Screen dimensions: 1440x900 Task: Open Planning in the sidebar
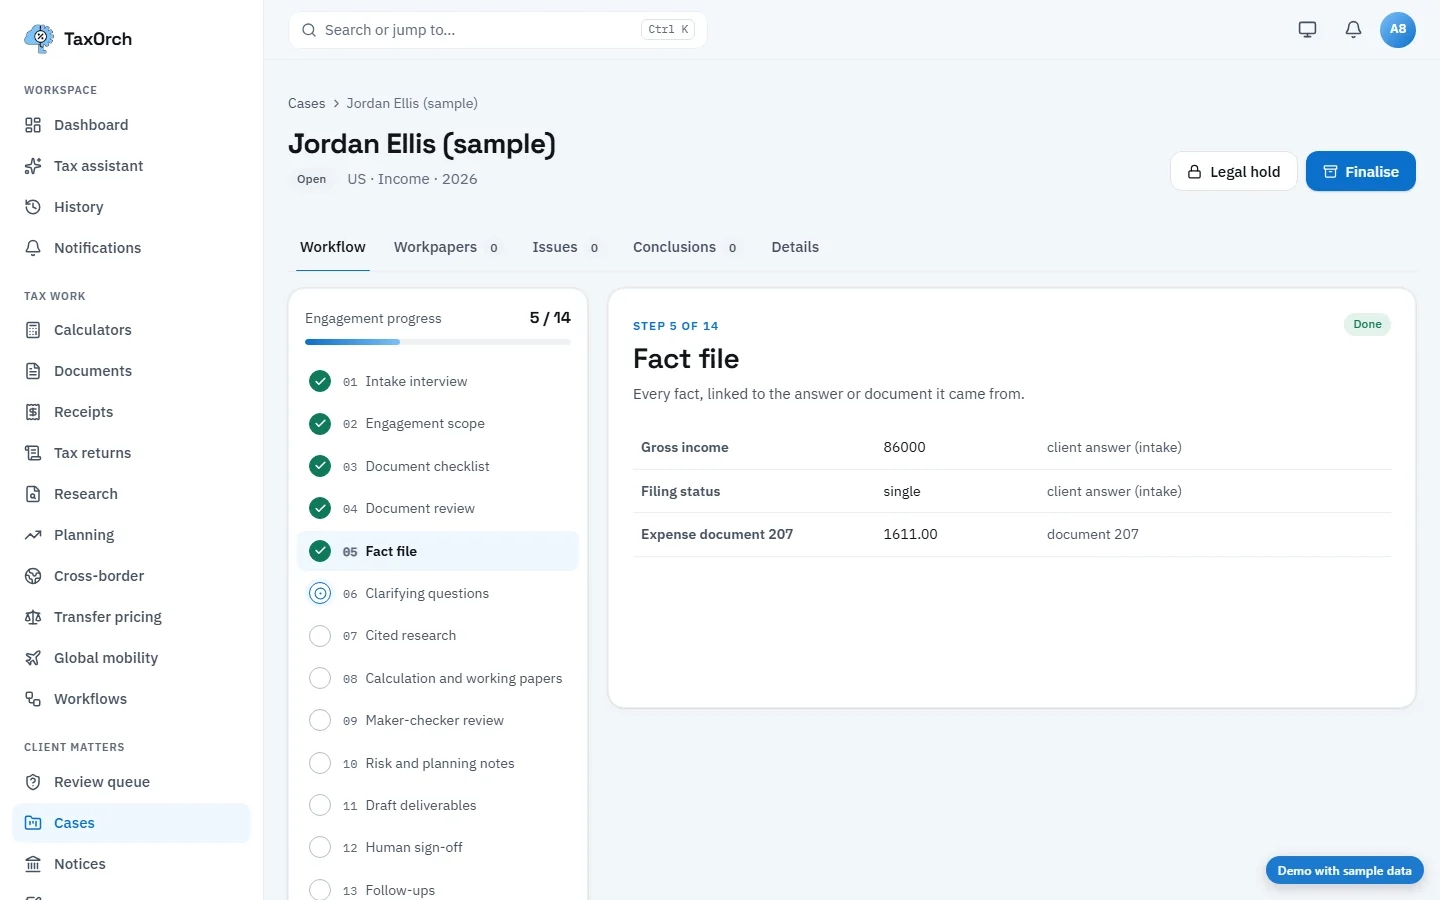(x=131, y=535)
